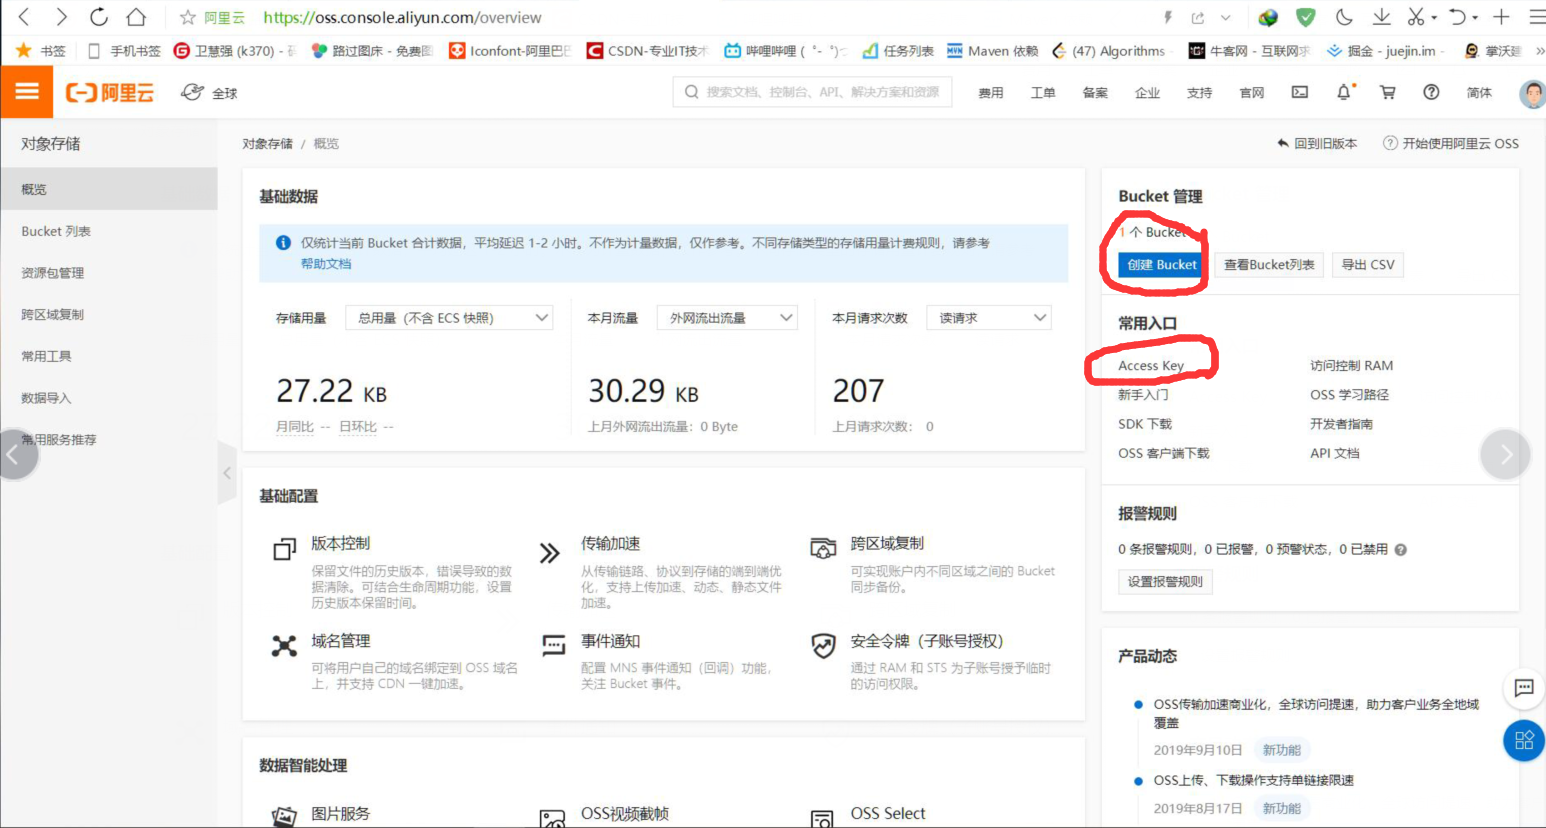Collapse the left sidebar arrow
Image resolution: width=1546 pixels, height=828 pixels.
(x=227, y=473)
